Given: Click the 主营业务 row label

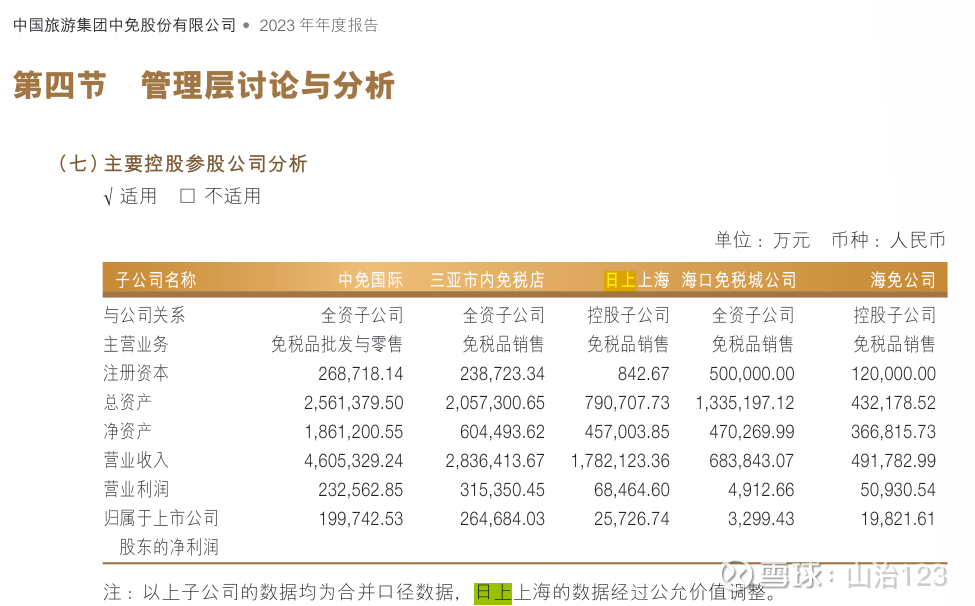Looking at the screenshot, I should pos(136,344).
